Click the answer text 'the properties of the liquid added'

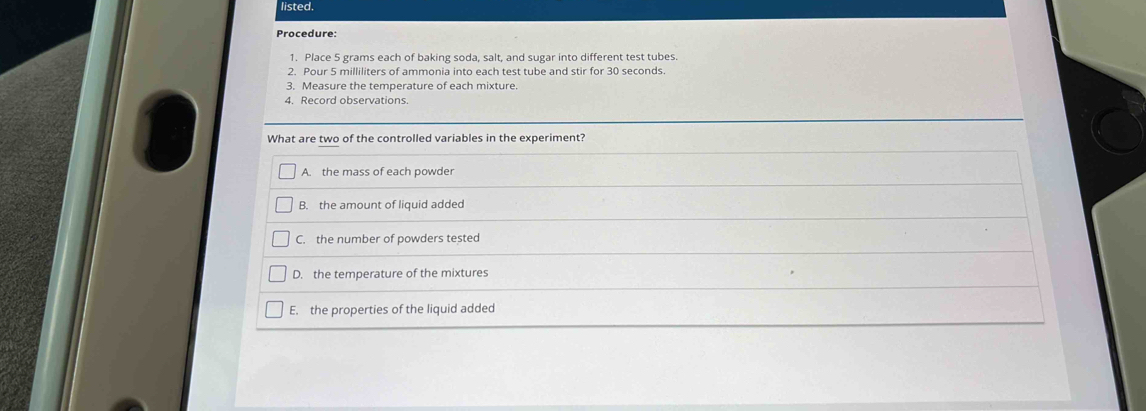point(402,309)
